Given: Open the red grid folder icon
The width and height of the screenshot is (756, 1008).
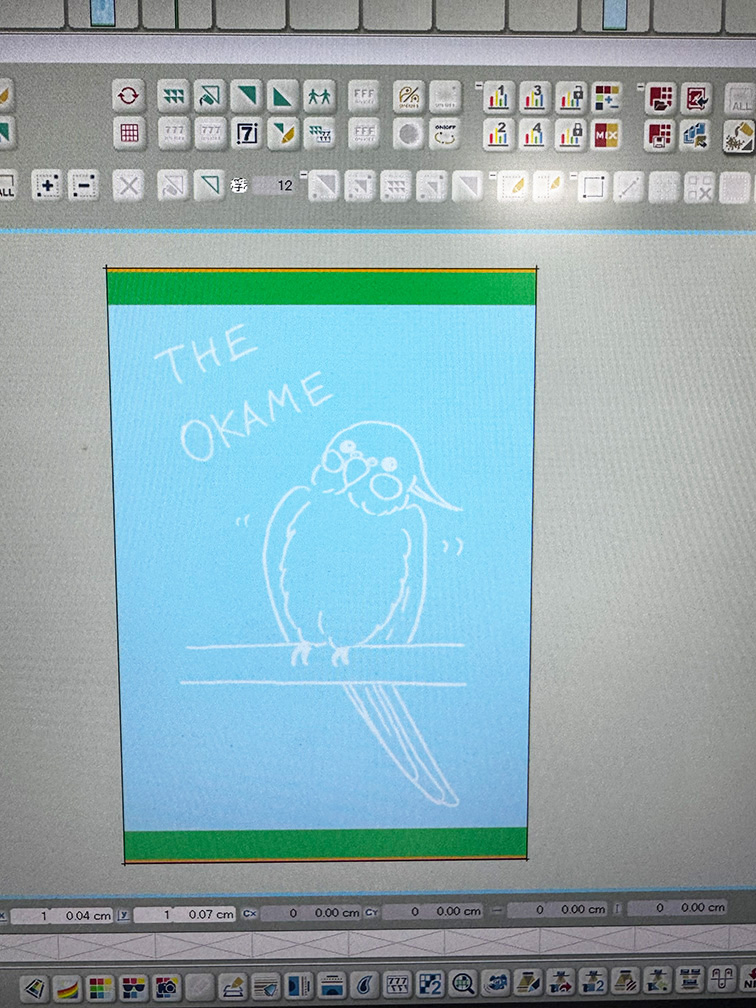Looking at the screenshot, I should [x=660, y=98].
